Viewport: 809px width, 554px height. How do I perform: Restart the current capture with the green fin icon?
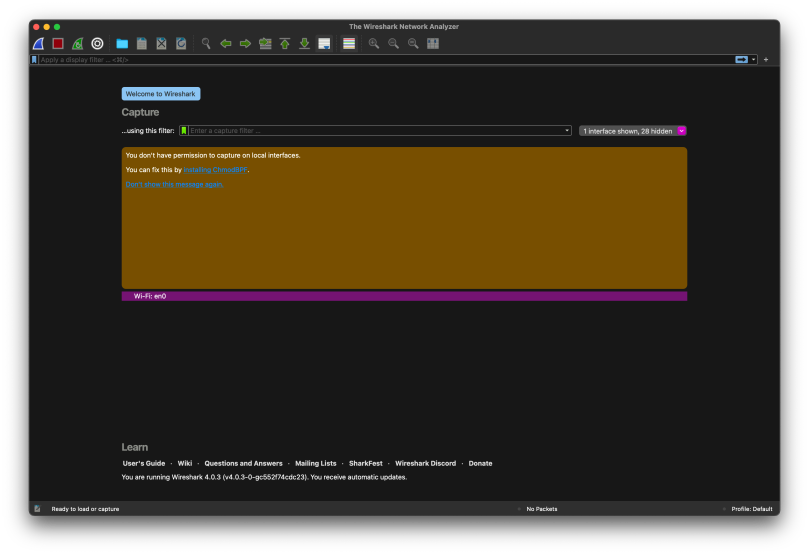pos(77,44)
